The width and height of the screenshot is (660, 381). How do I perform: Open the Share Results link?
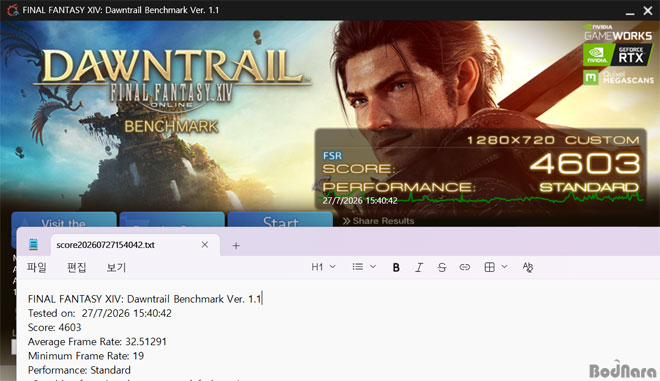pyautogui.click(x=378, y=221)
